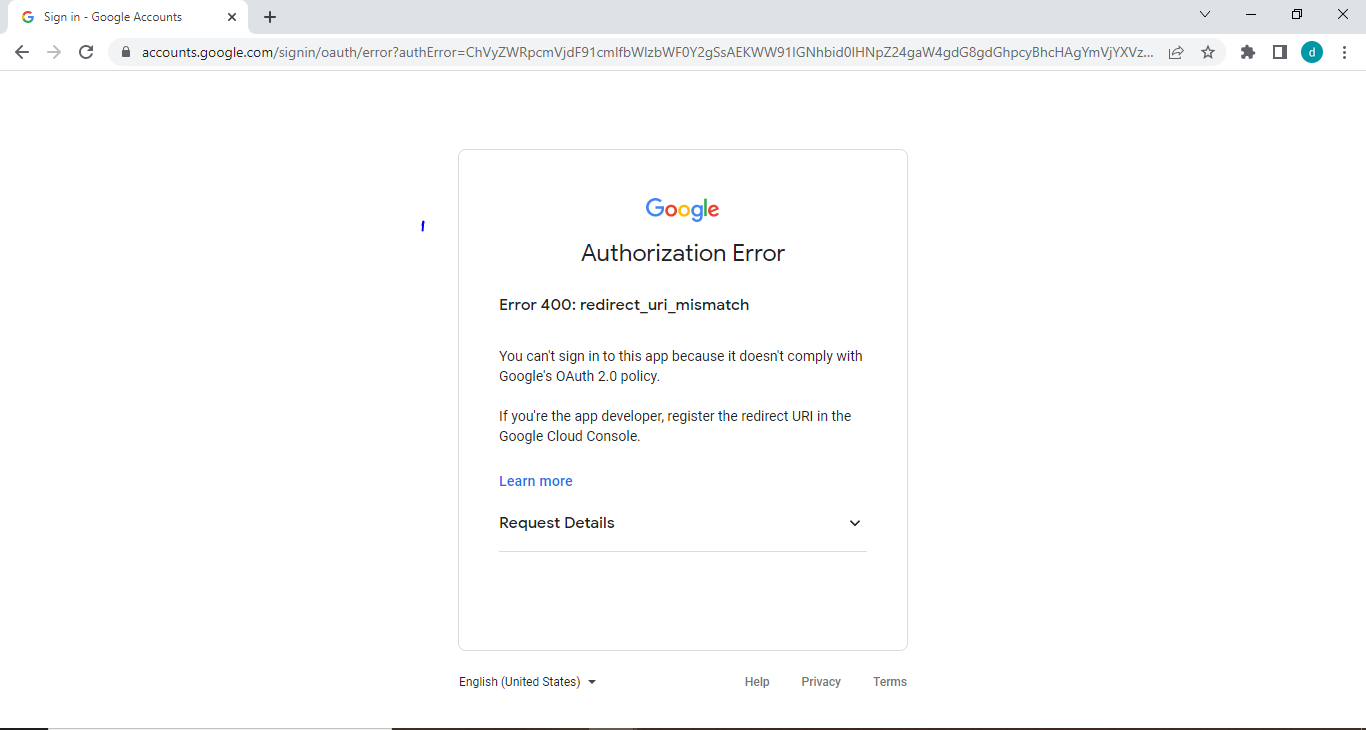
Task: Click the browser back arrow
Action: pyautogui.click(x=22, y=52)
